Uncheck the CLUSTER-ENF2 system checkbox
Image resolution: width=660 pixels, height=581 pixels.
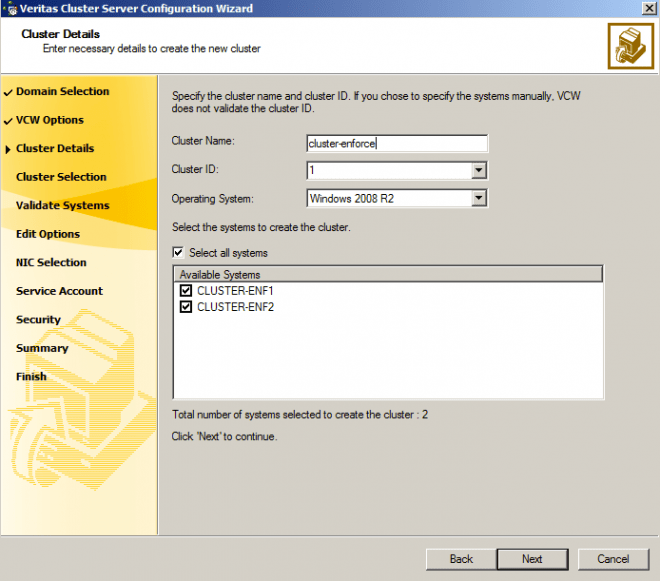click(186, 306)
